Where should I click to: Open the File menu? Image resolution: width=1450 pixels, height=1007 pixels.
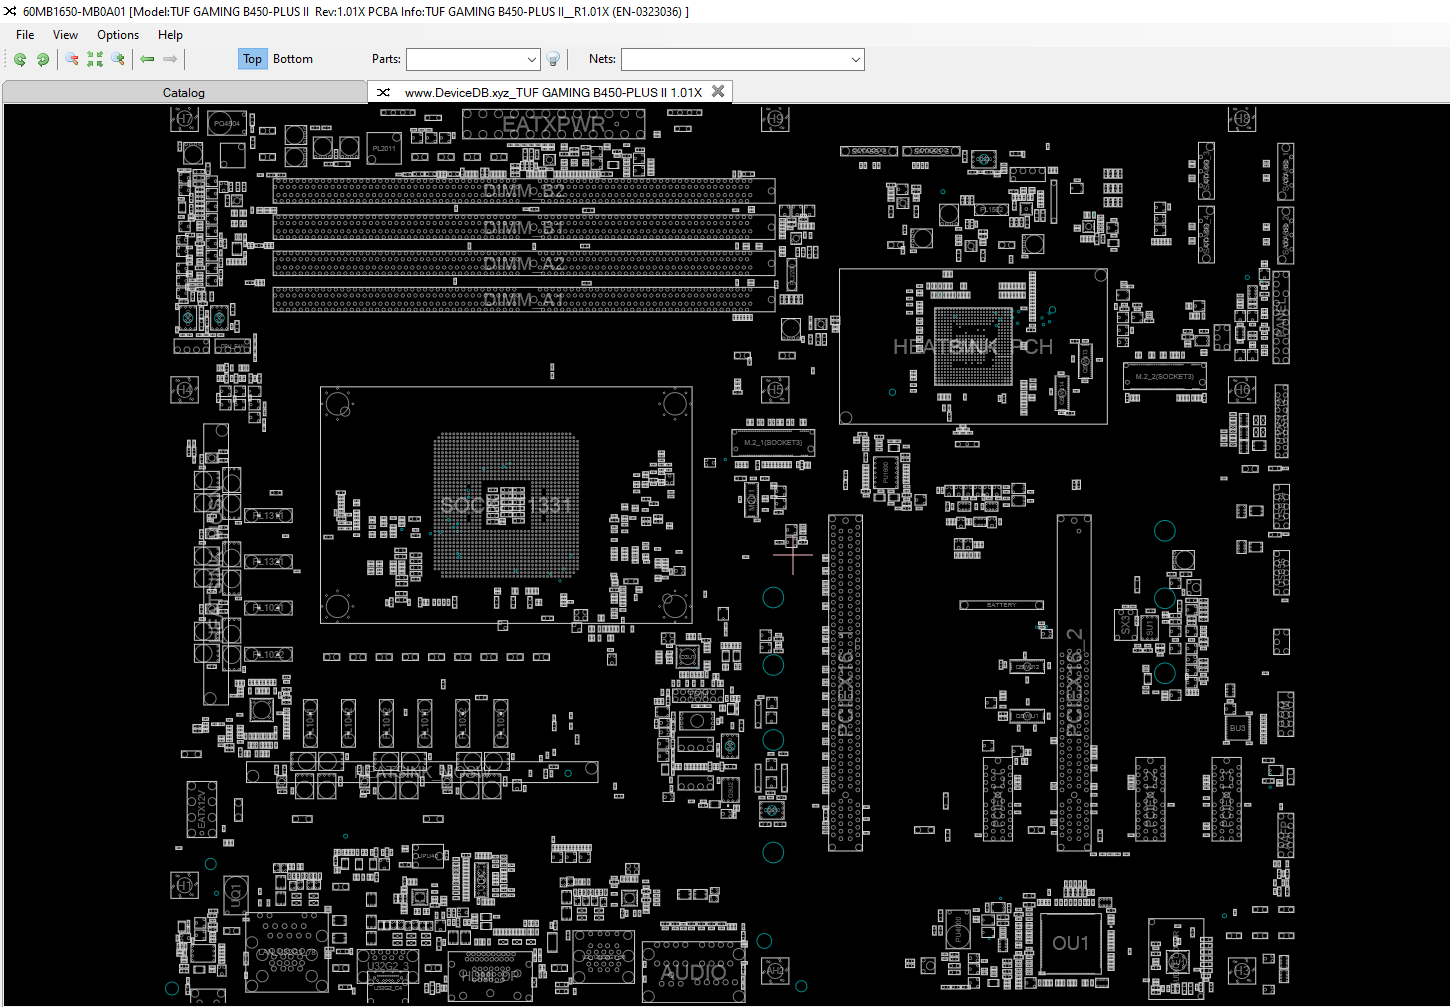[25, 34]
